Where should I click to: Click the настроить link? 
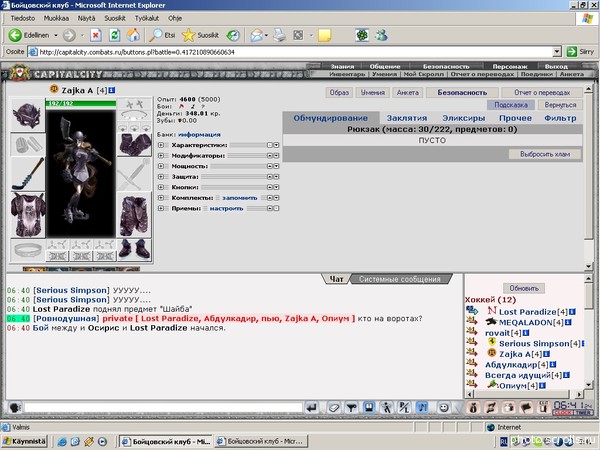point(226,209)
